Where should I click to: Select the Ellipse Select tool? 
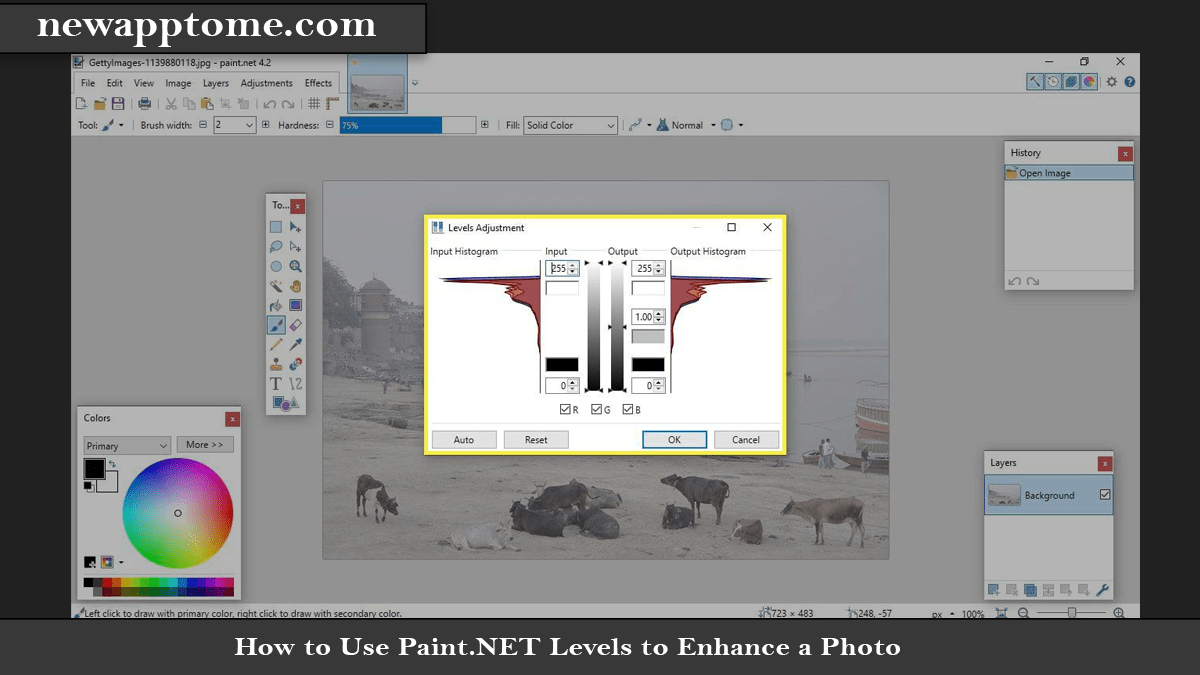tap(276, 266)
